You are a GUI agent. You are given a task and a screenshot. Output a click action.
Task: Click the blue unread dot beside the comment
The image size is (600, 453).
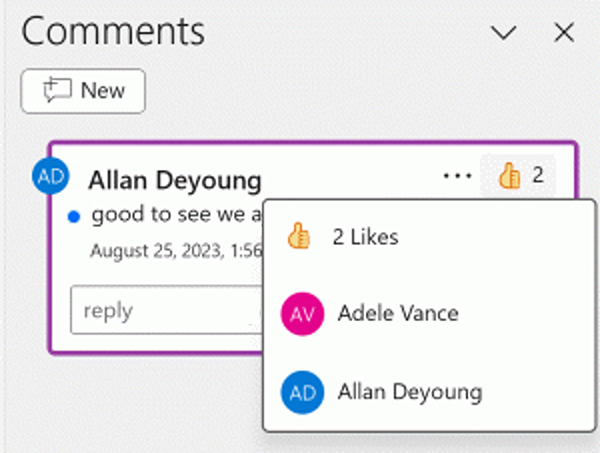click(x=74, y=215)
